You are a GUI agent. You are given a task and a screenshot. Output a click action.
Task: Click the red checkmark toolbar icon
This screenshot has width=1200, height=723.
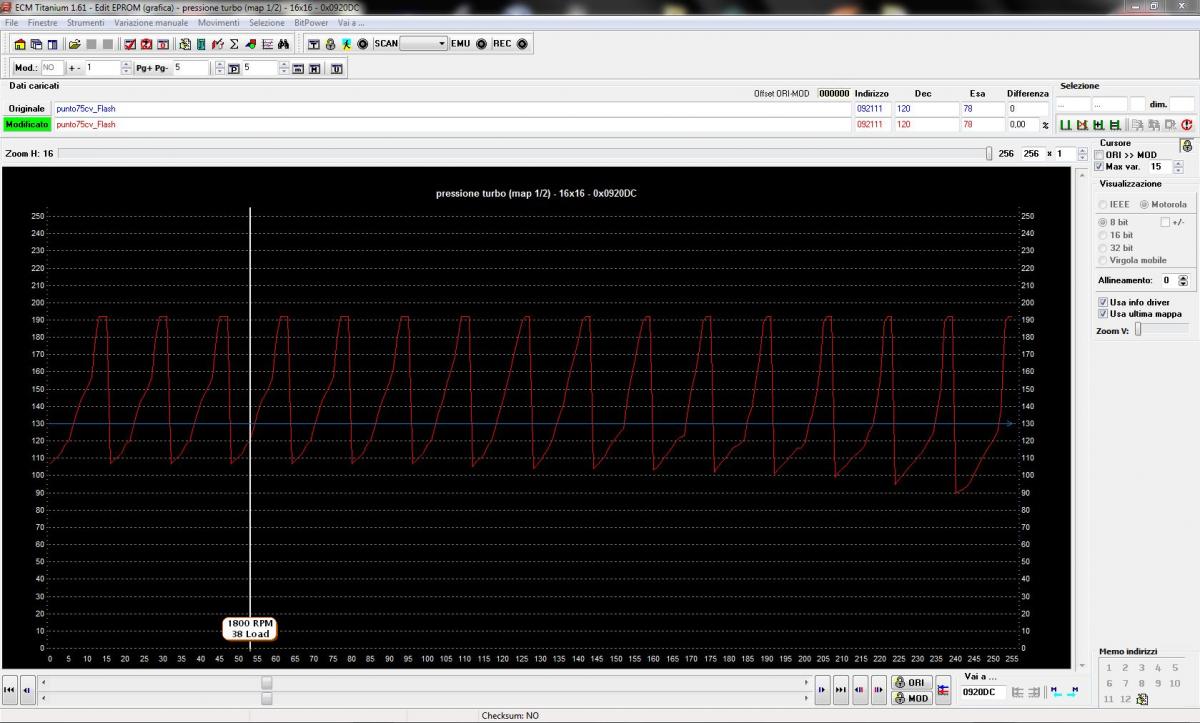pyautogui.click(x=130, y=44)
